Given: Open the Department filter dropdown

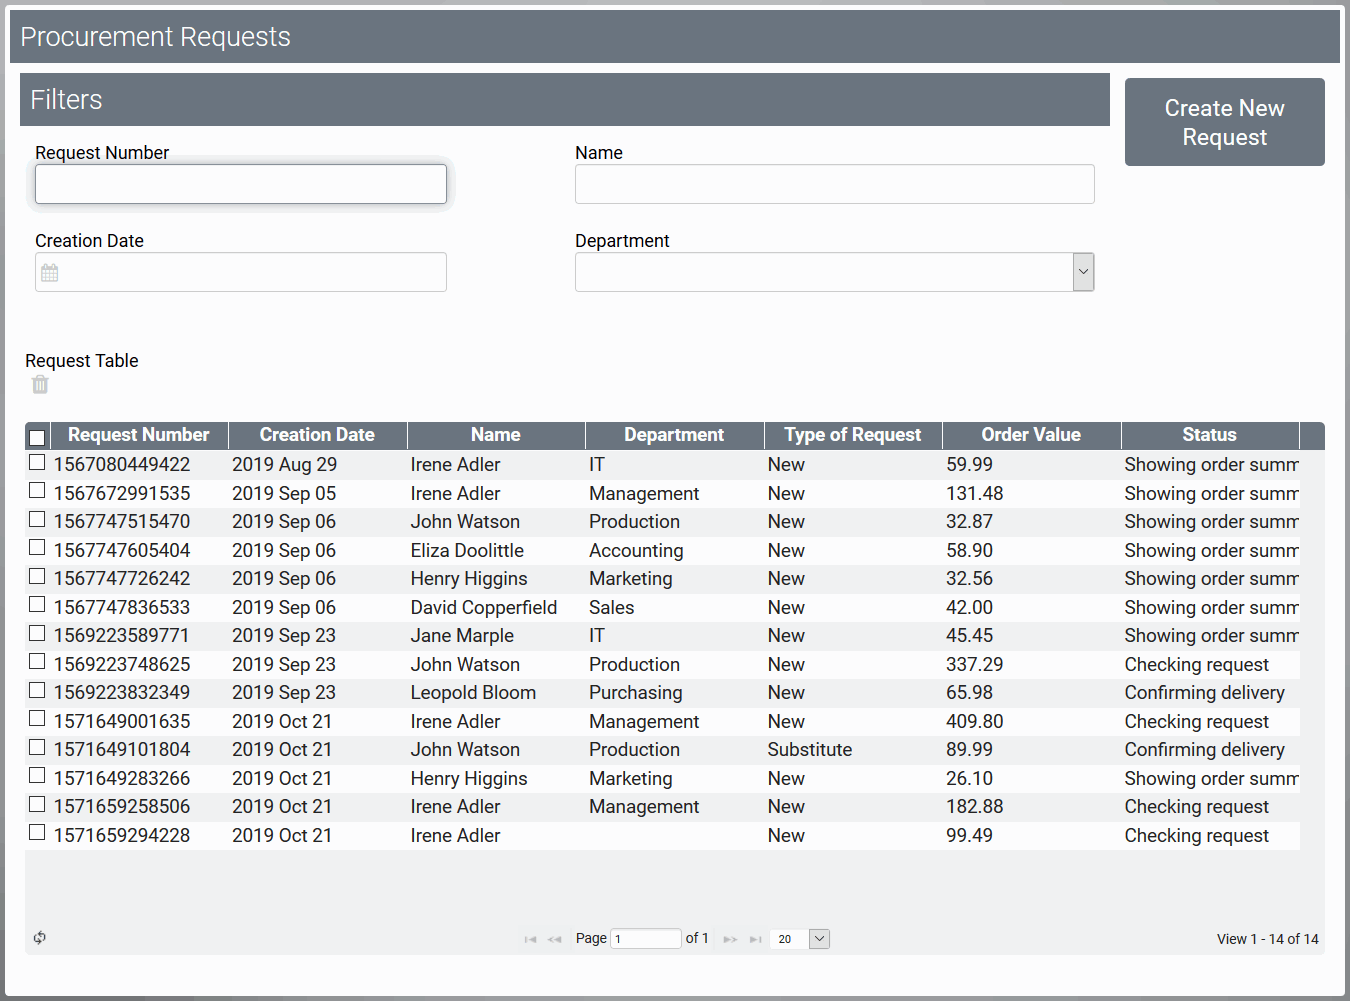Looking at the screenshot, I should click(x=1082, y=272).
